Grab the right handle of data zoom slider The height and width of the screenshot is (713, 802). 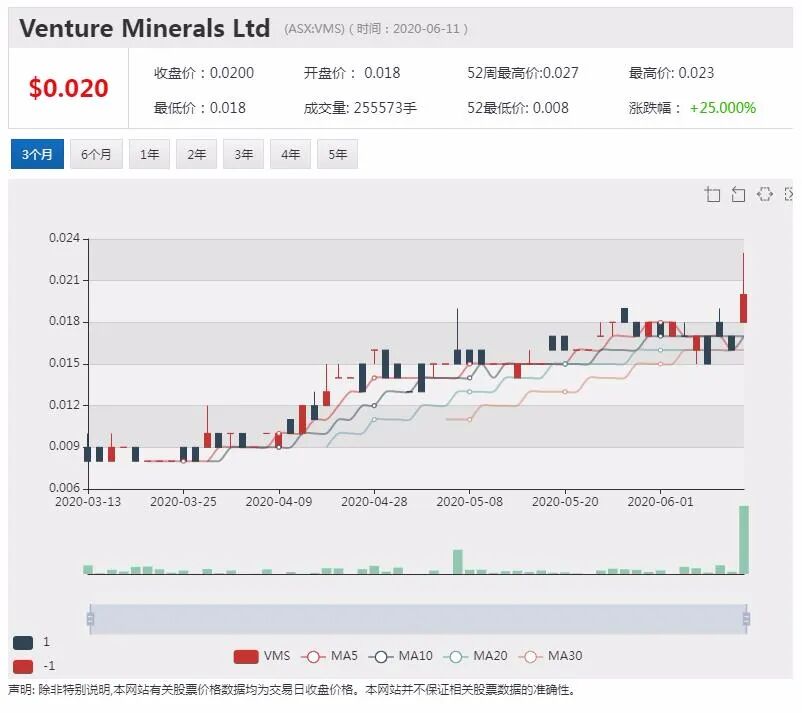click(x=746, y=619)
